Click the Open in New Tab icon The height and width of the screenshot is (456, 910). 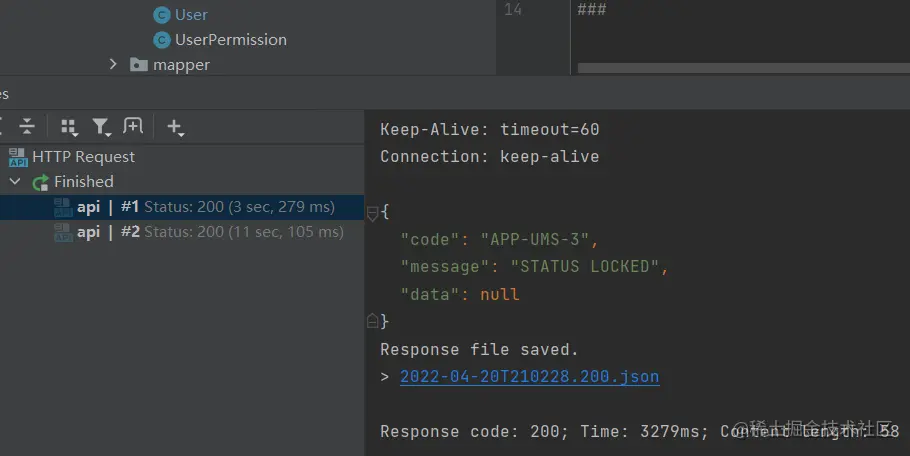132,126
